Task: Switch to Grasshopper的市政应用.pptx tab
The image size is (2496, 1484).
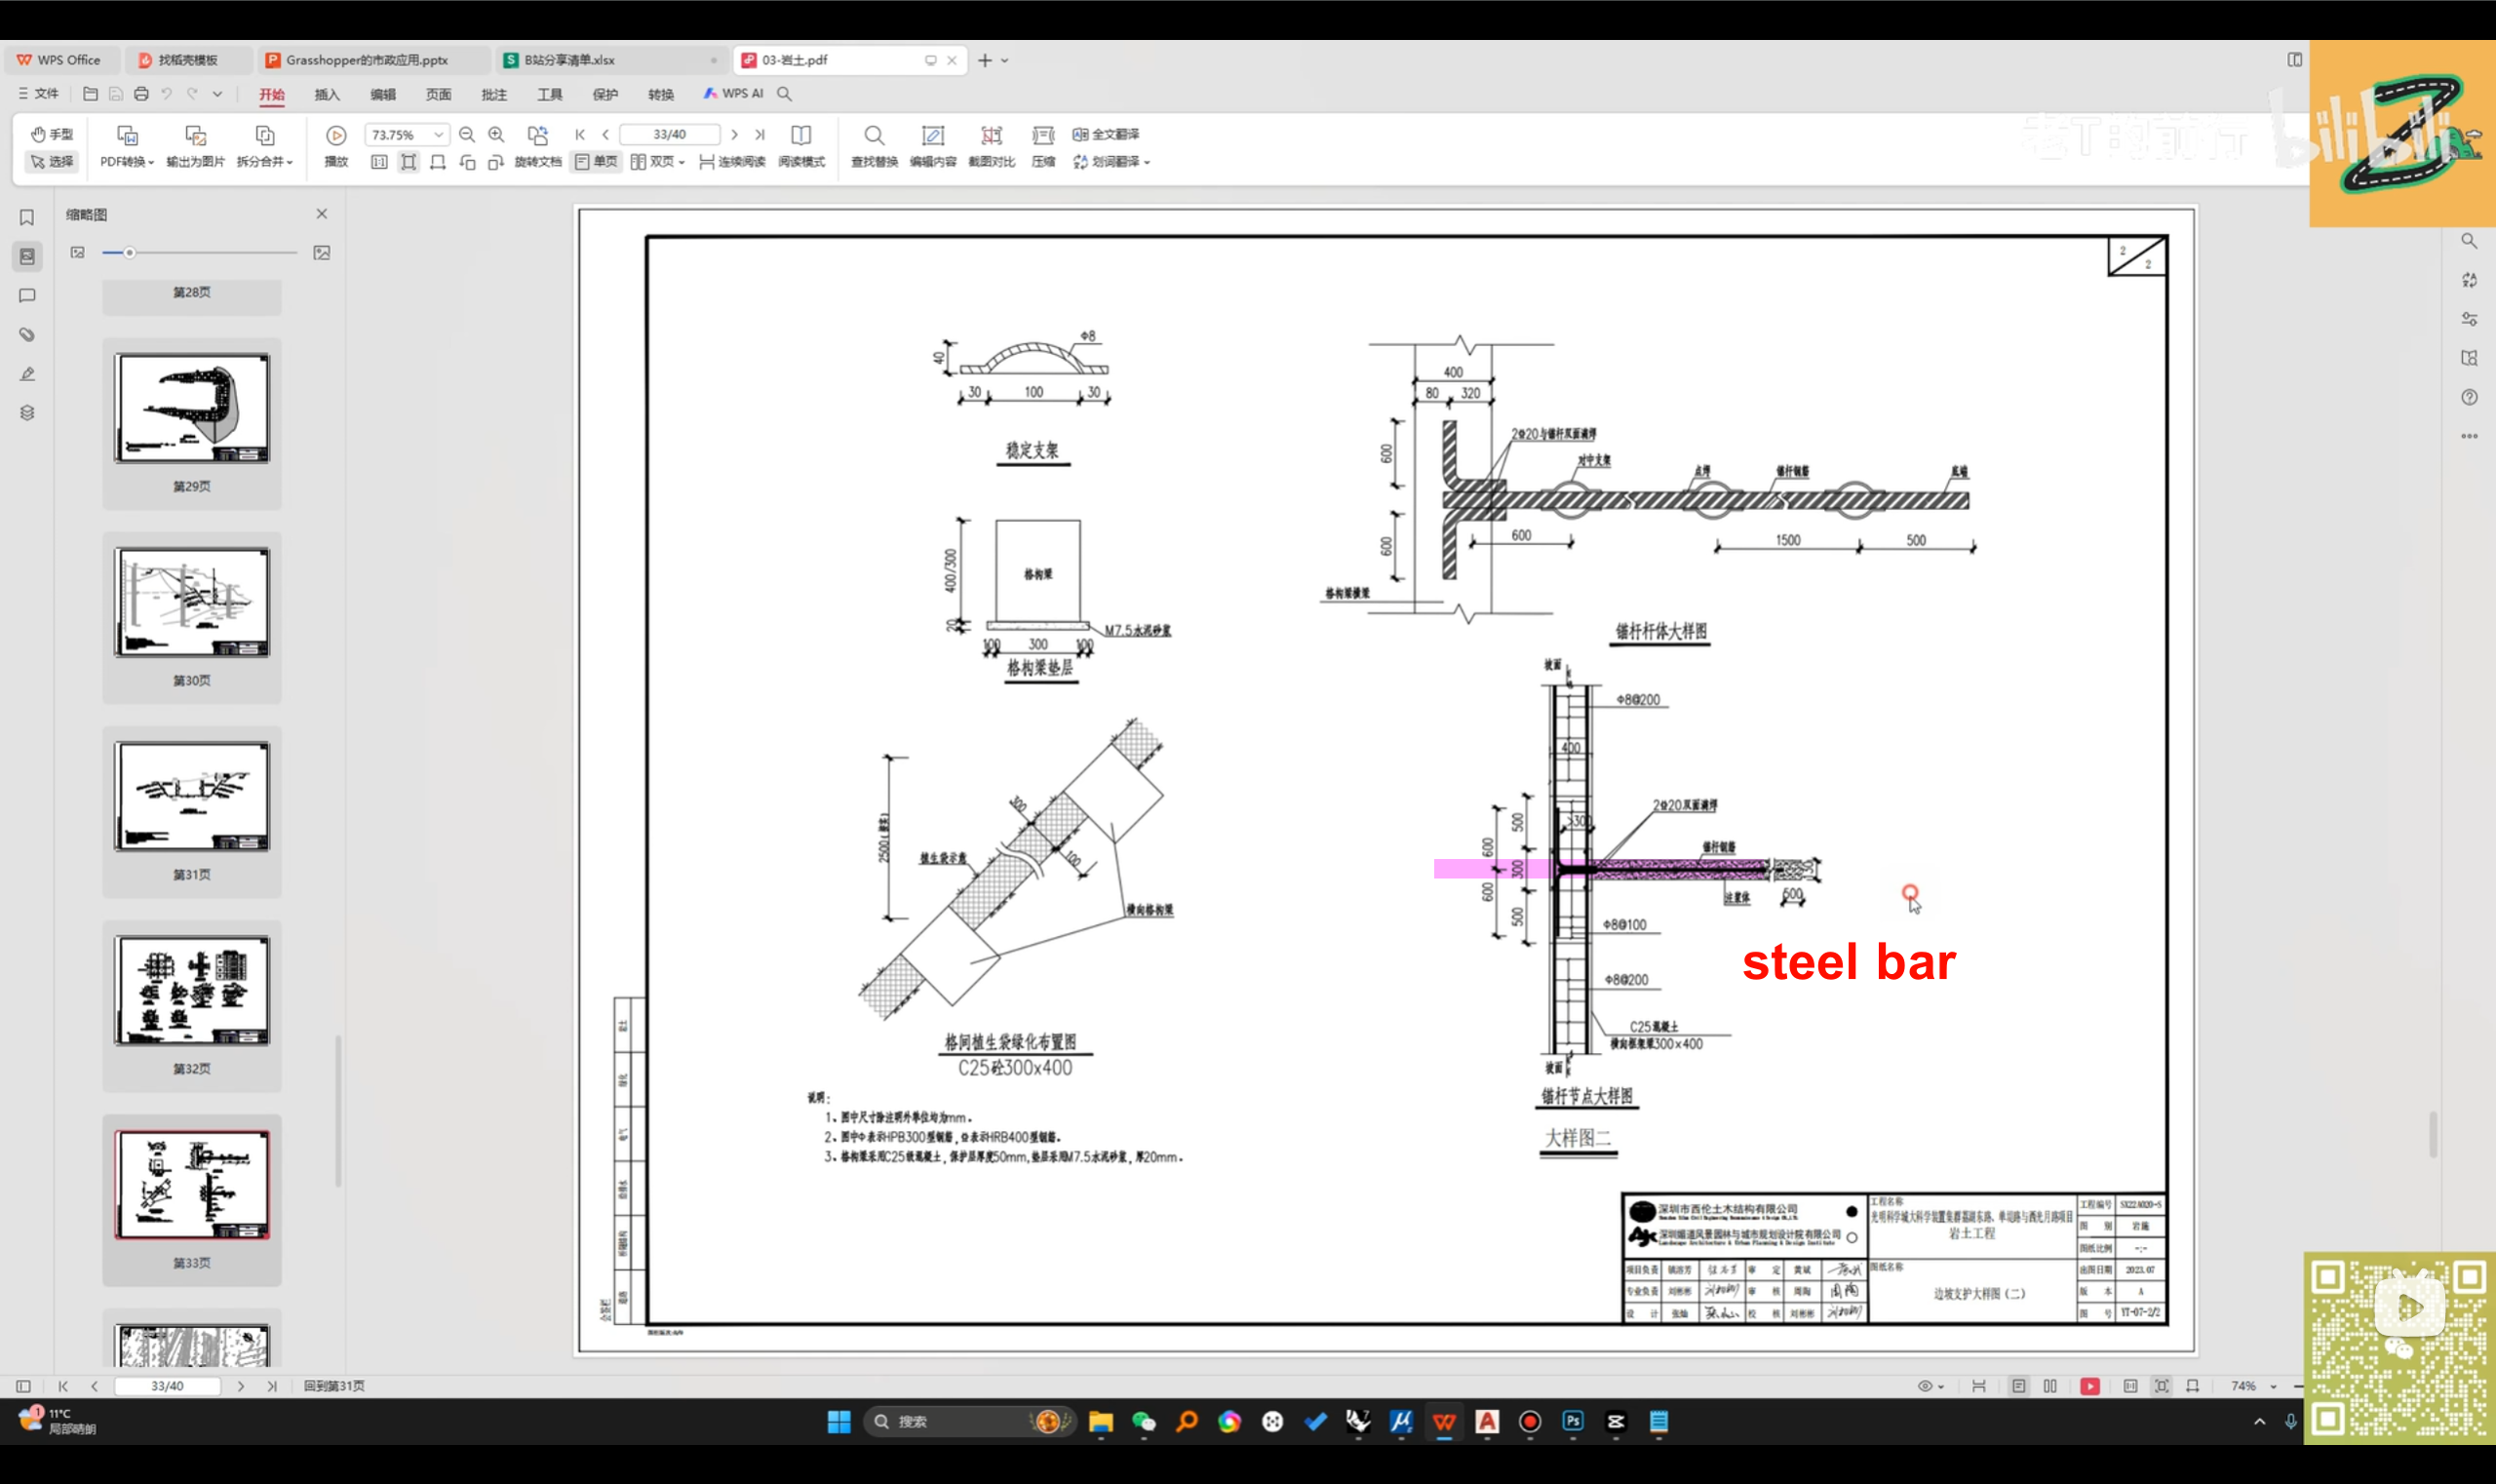Action: pos(366,60)
